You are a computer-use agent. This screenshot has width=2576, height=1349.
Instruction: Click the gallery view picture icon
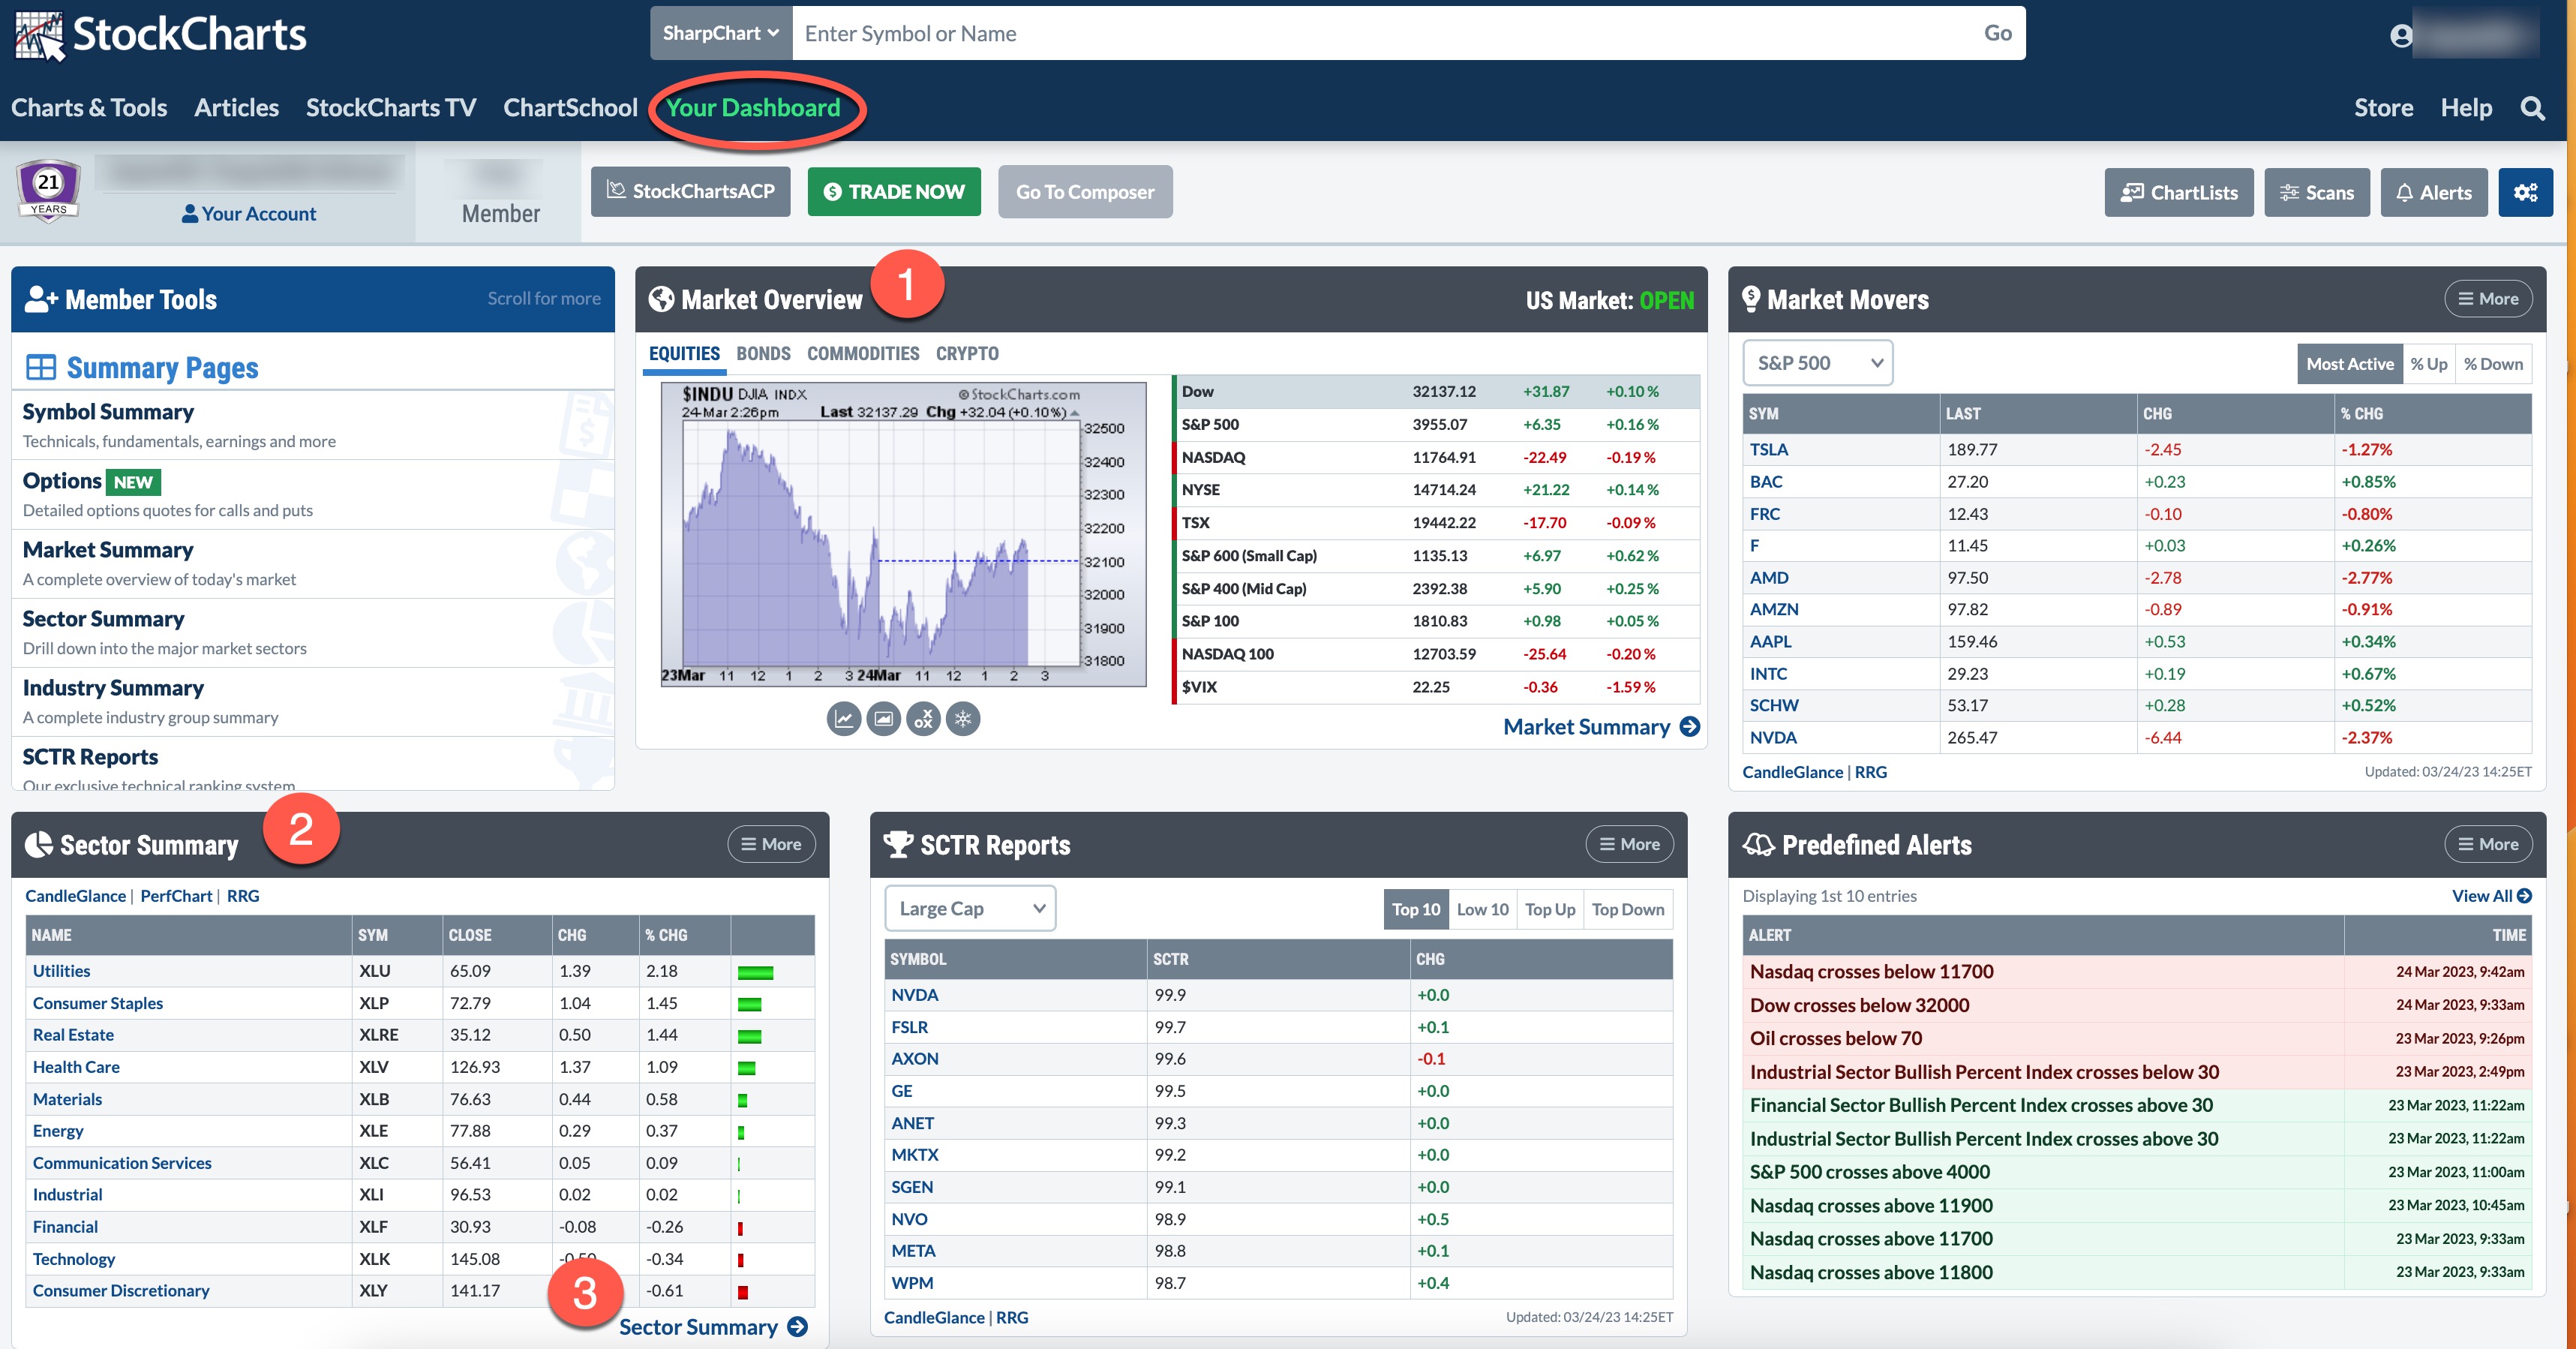click(x=883, y=718)
